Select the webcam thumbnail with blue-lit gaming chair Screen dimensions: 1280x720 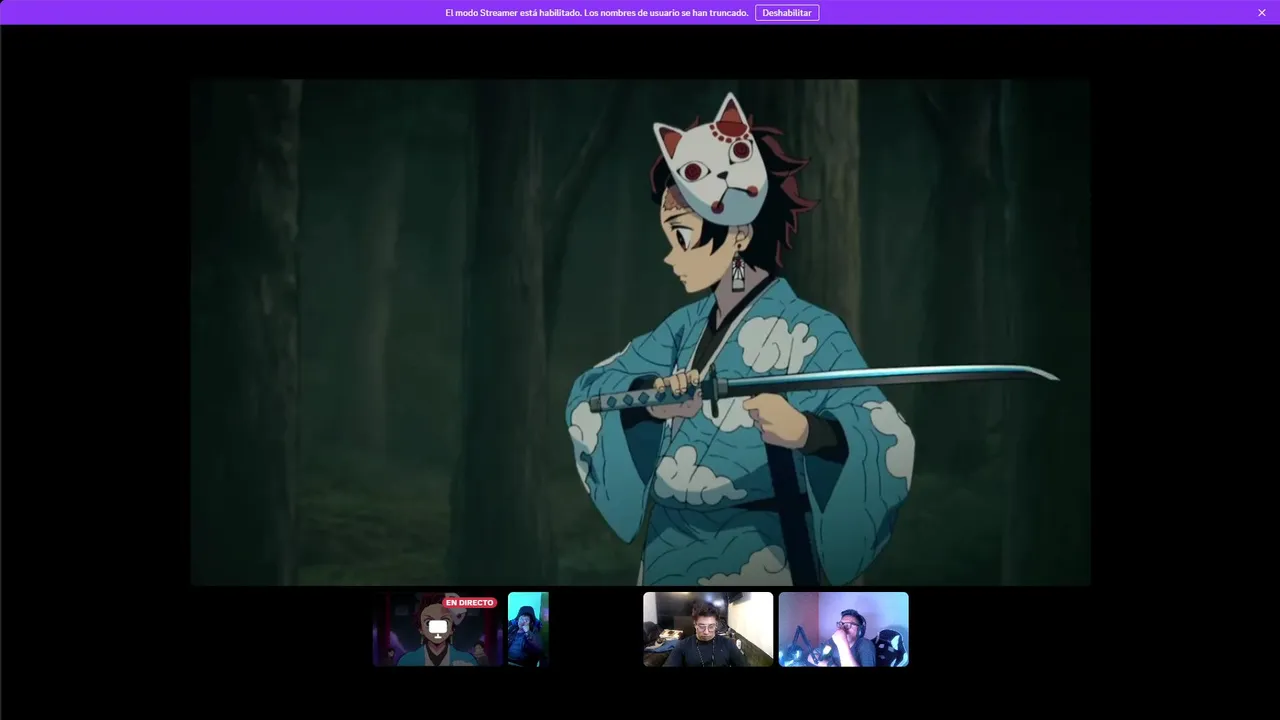844,629
